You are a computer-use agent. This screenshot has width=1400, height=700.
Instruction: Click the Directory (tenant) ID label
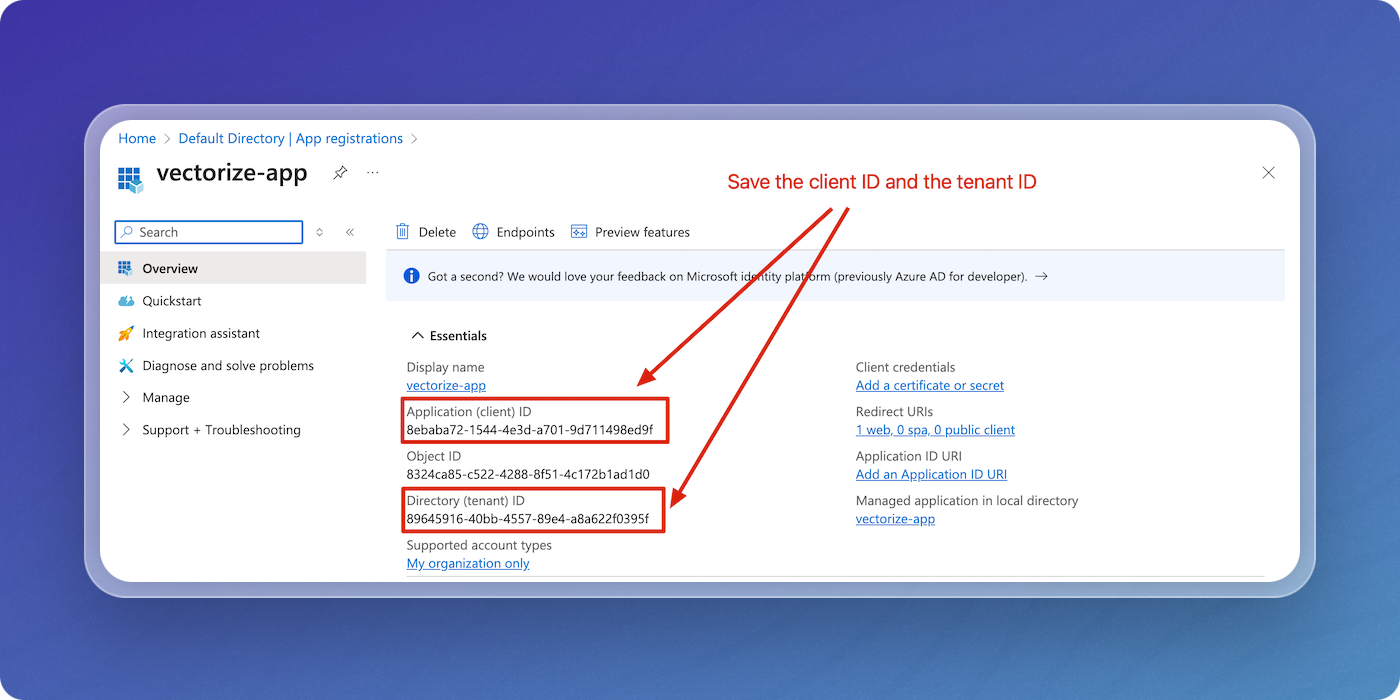click(466, 501)
